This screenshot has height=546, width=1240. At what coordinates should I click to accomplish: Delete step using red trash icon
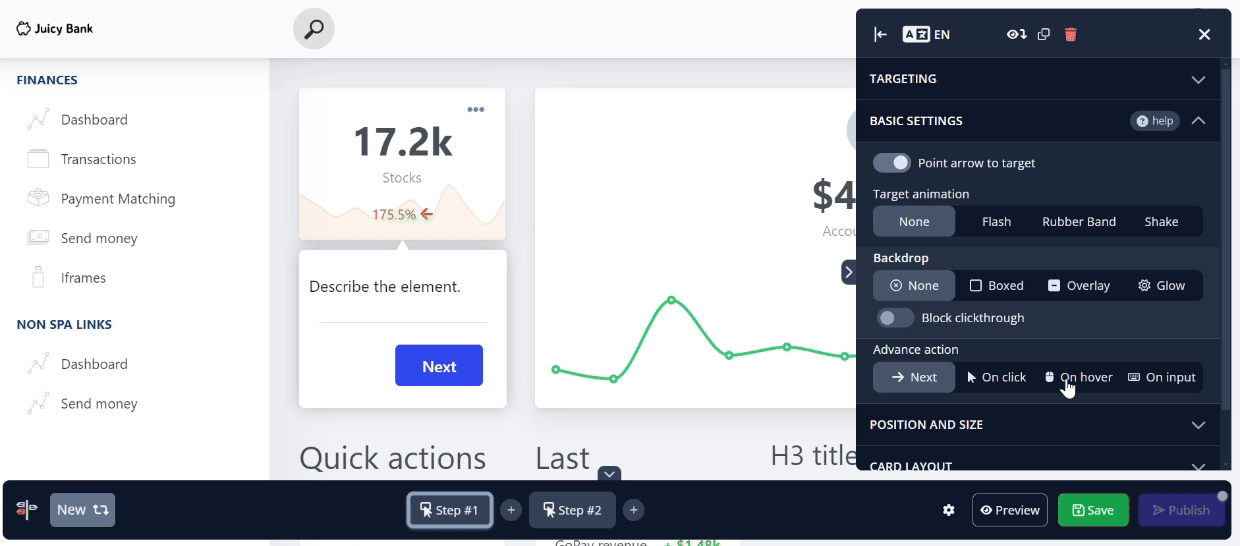point(1070,34)
